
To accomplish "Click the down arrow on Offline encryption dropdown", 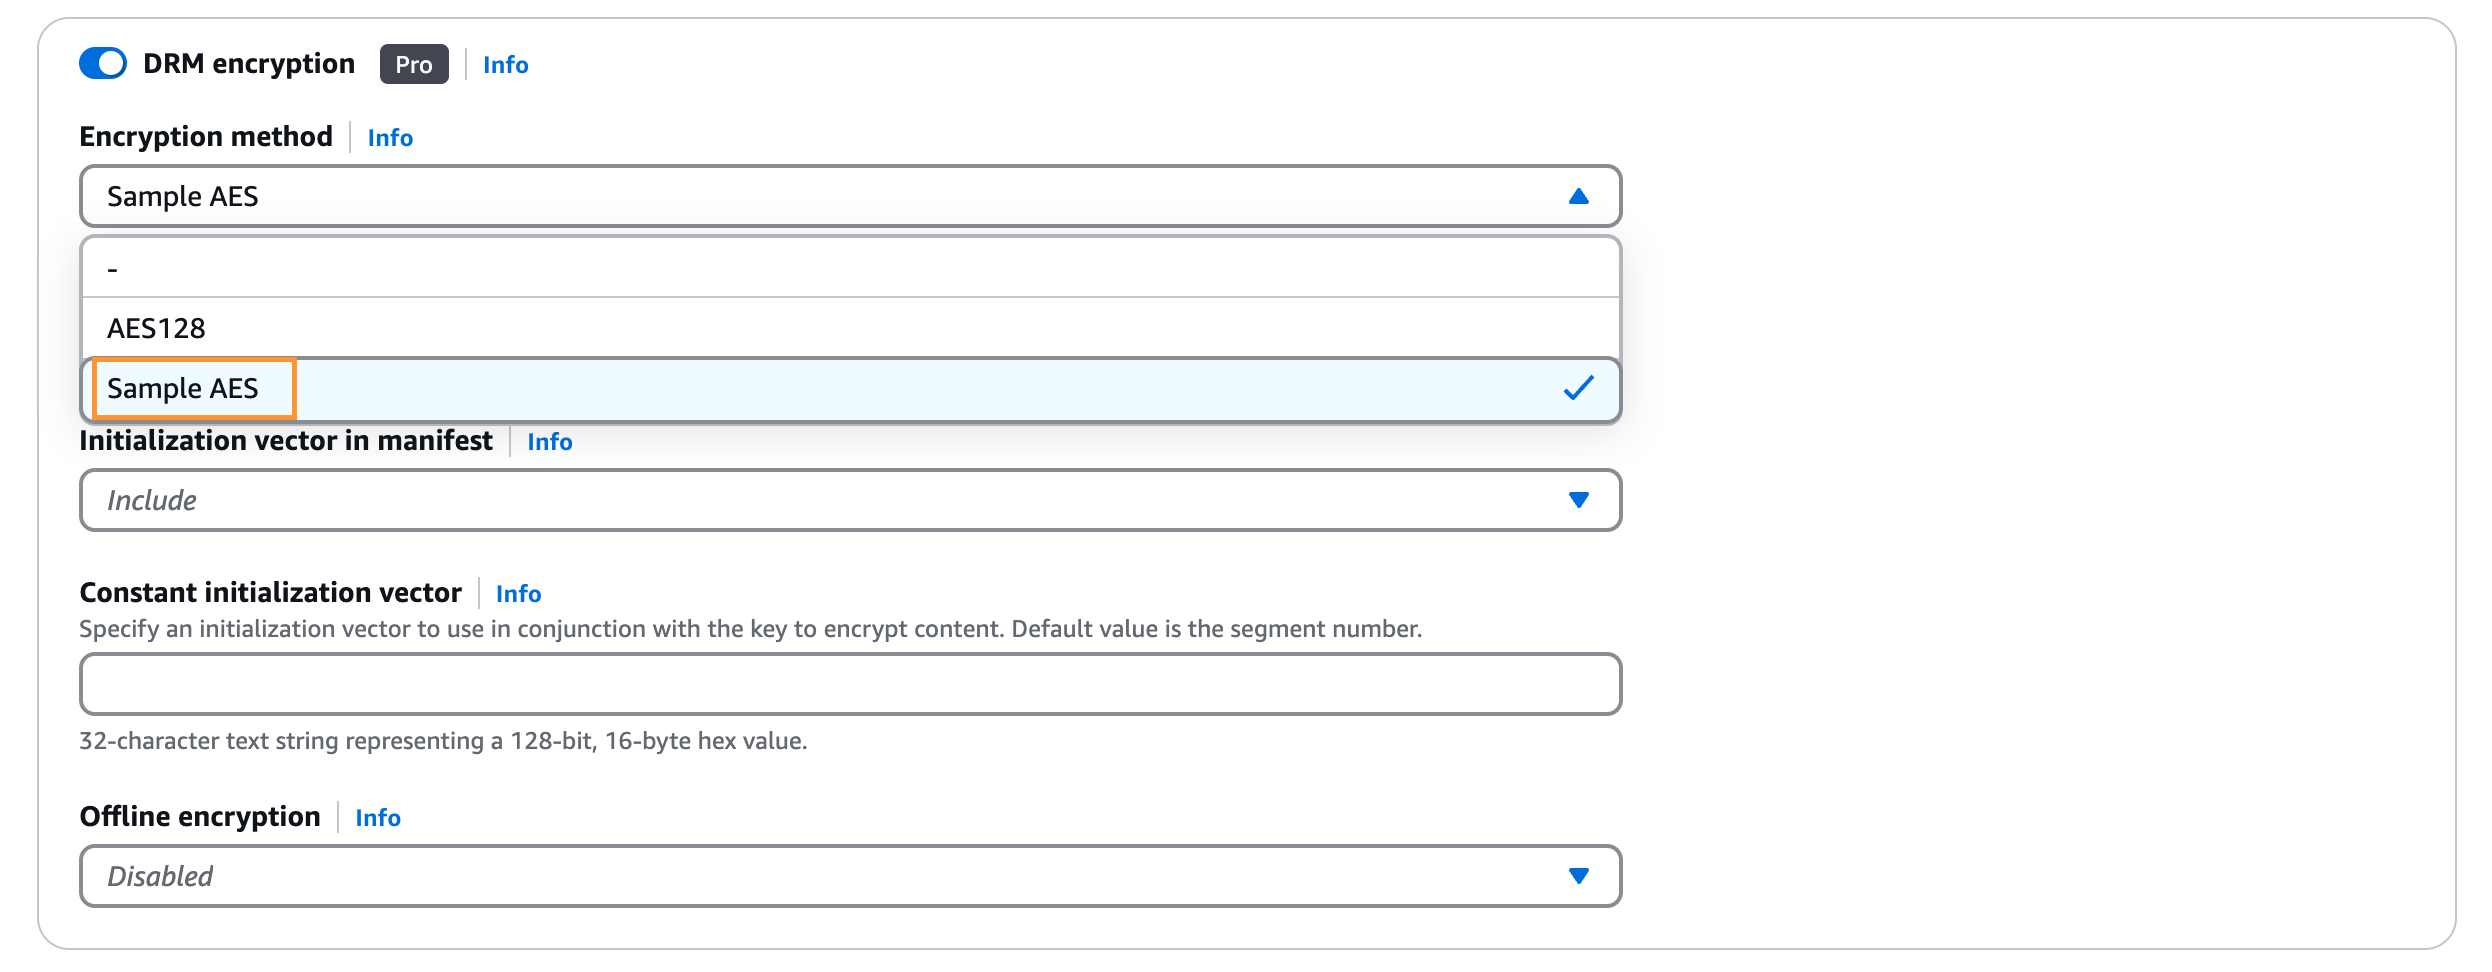I will (x=1578, y=876).
